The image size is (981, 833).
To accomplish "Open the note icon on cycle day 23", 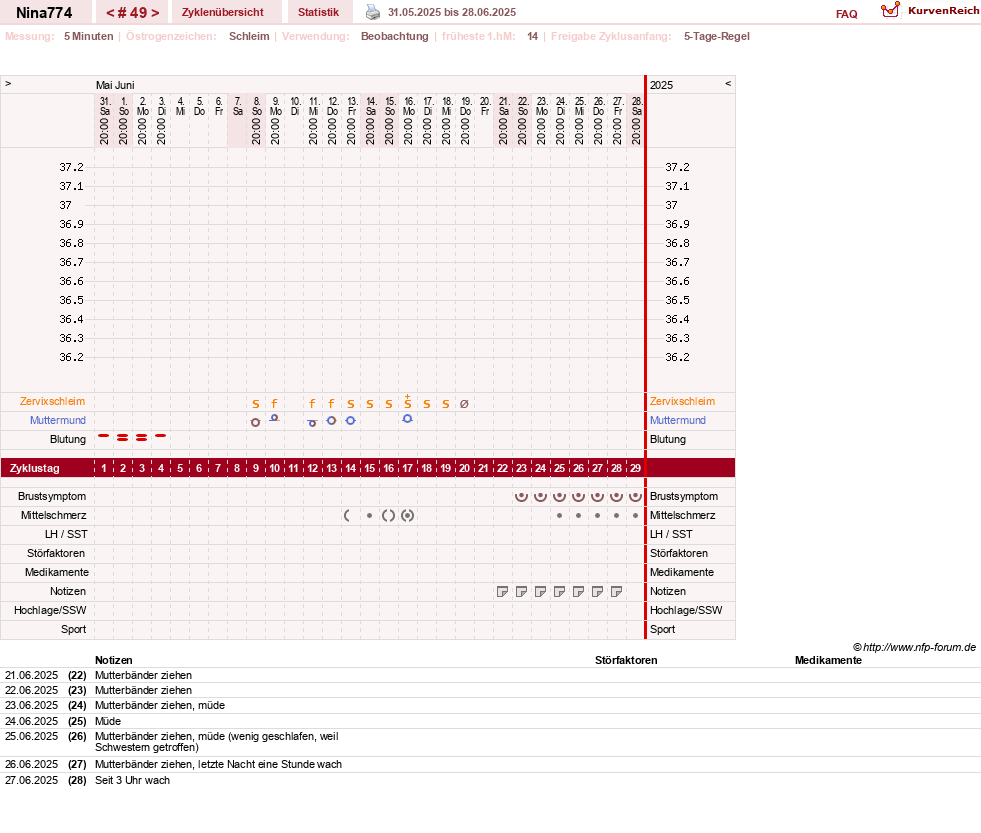I will (x=521, y=591).
